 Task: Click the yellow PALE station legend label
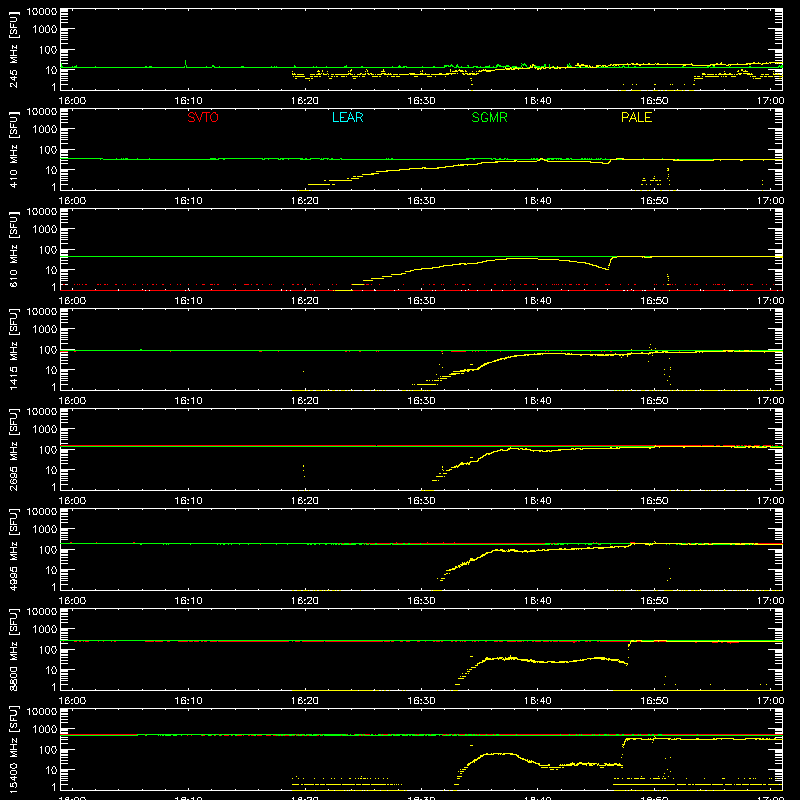(x=636, y=117)
